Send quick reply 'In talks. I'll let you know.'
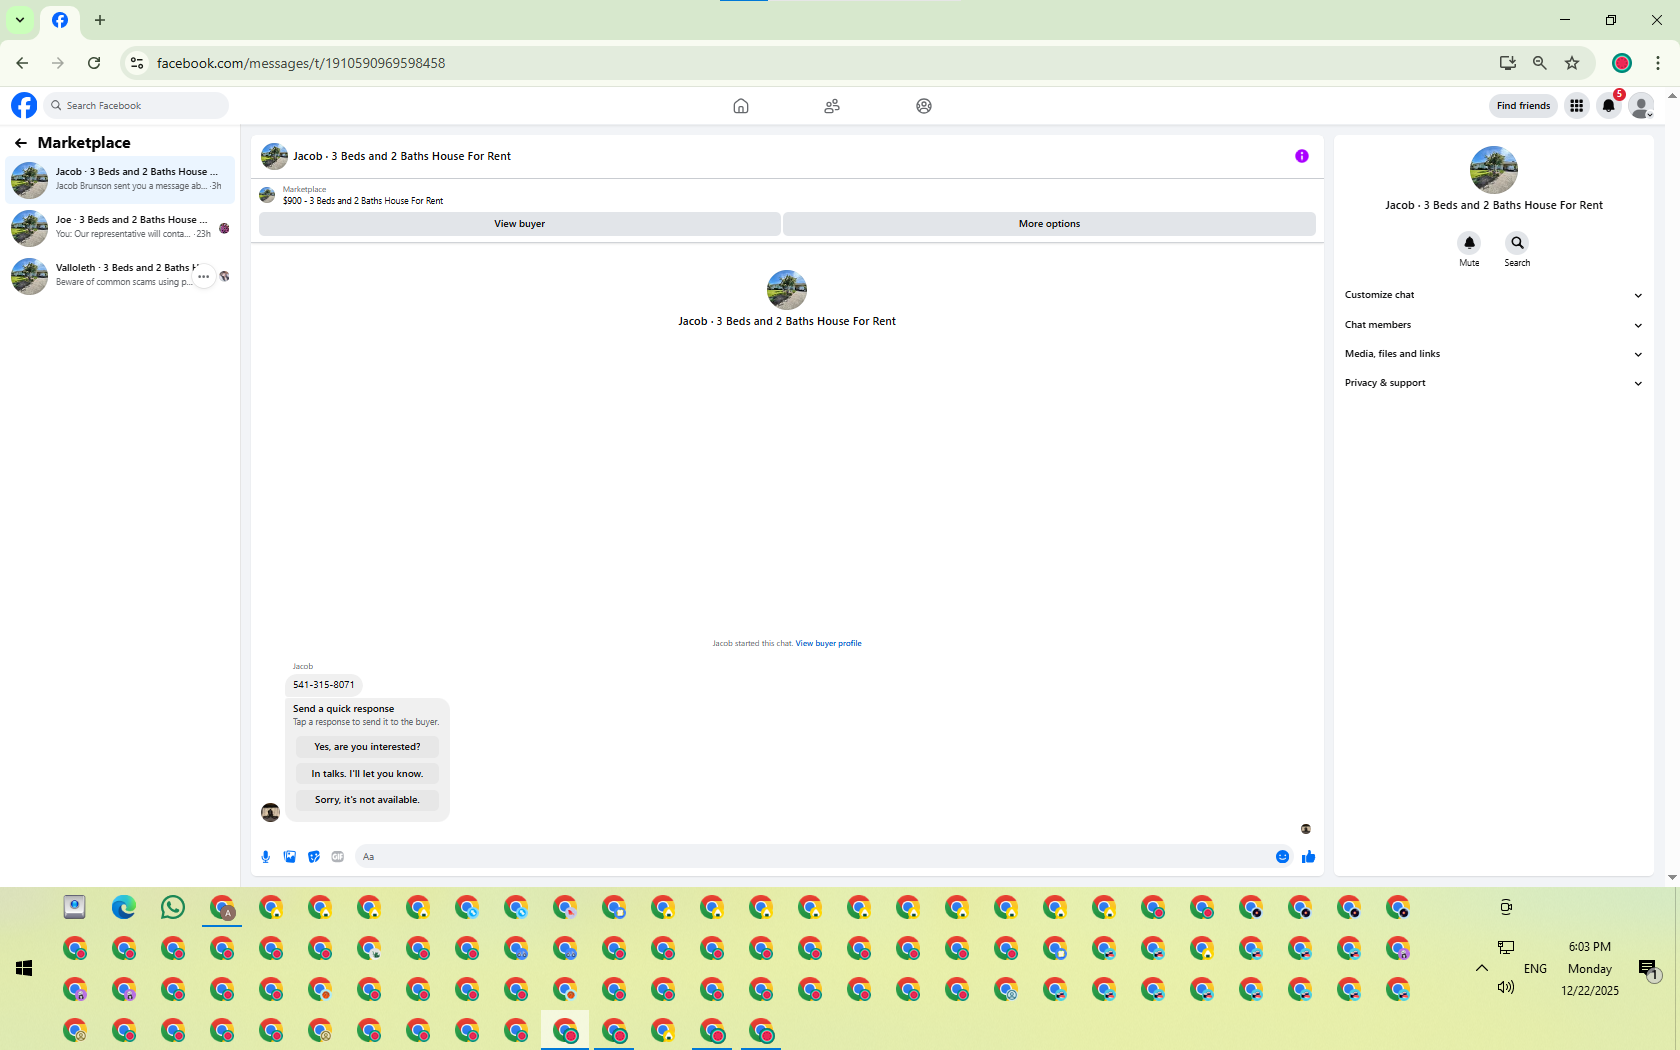The image size is (1680, 1050). 367,774
